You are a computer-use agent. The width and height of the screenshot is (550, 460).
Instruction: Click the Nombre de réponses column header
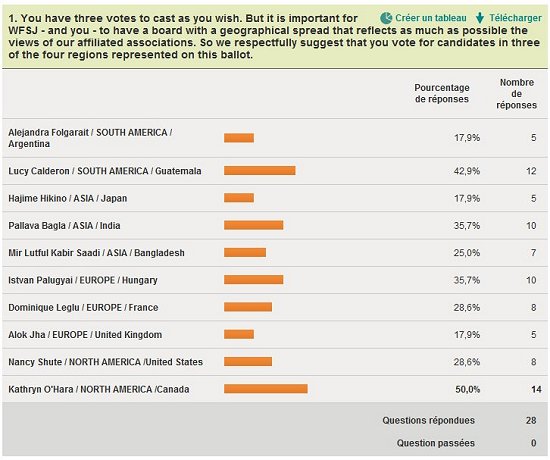[517, 94]
